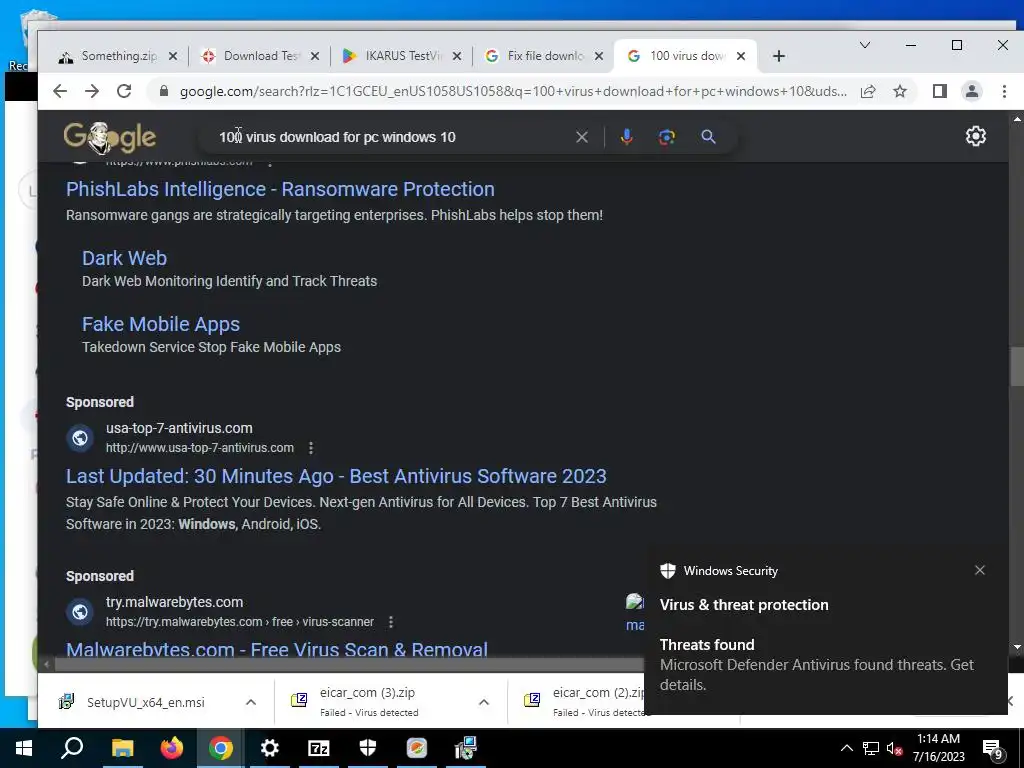Screen dimensions: 1024x768
Task: Open Firefox from the taskbar
Action: 172,748
